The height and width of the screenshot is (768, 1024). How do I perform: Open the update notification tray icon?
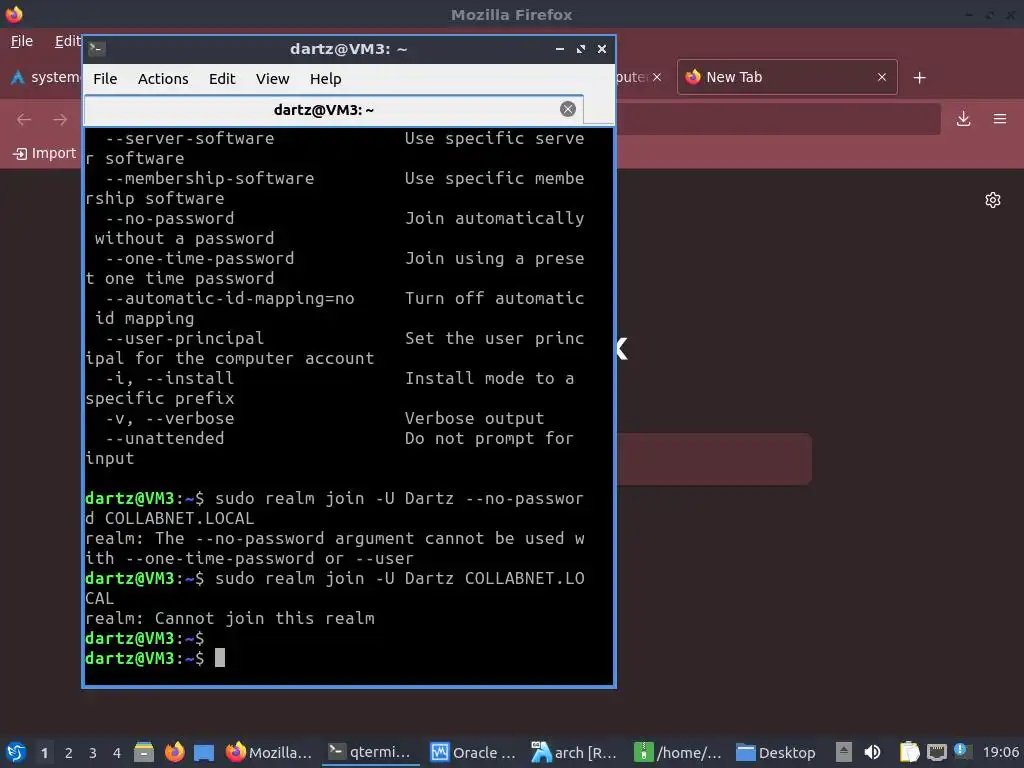tap(961, 751)
